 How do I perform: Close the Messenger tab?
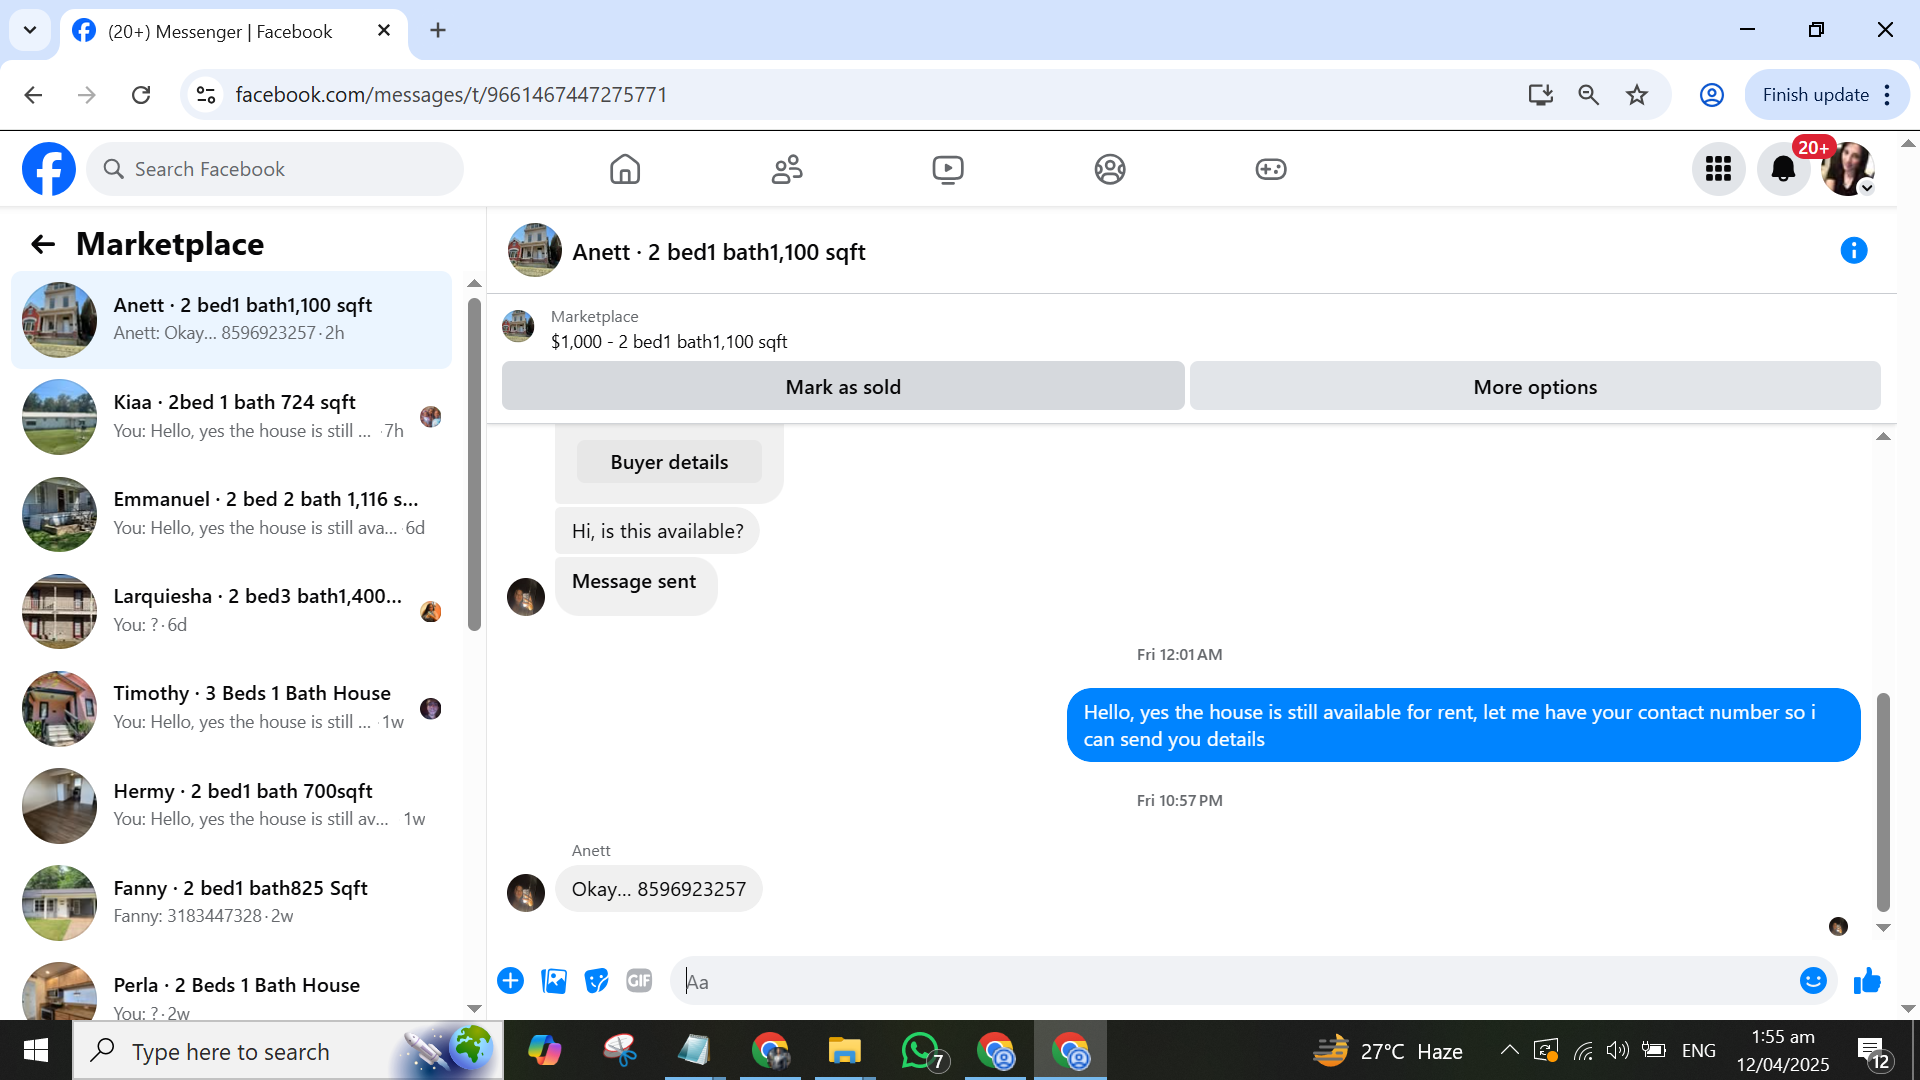(x=384, y=31)
